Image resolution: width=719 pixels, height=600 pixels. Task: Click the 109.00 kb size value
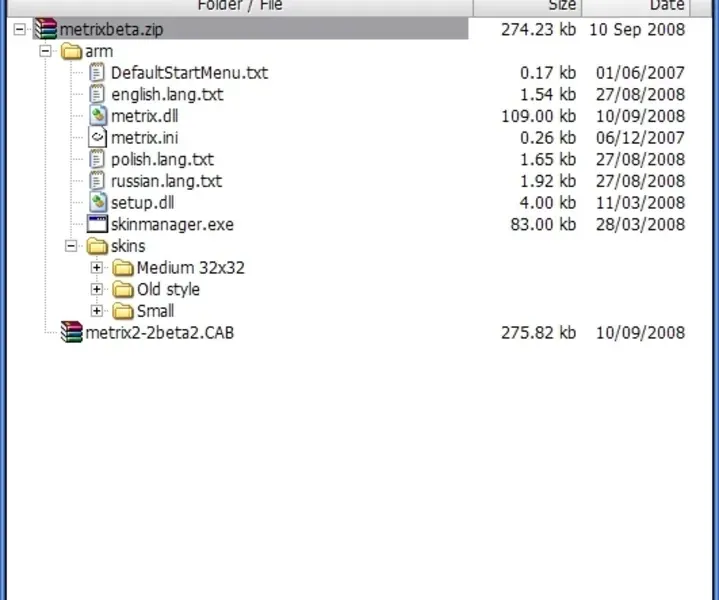[538, 116]
